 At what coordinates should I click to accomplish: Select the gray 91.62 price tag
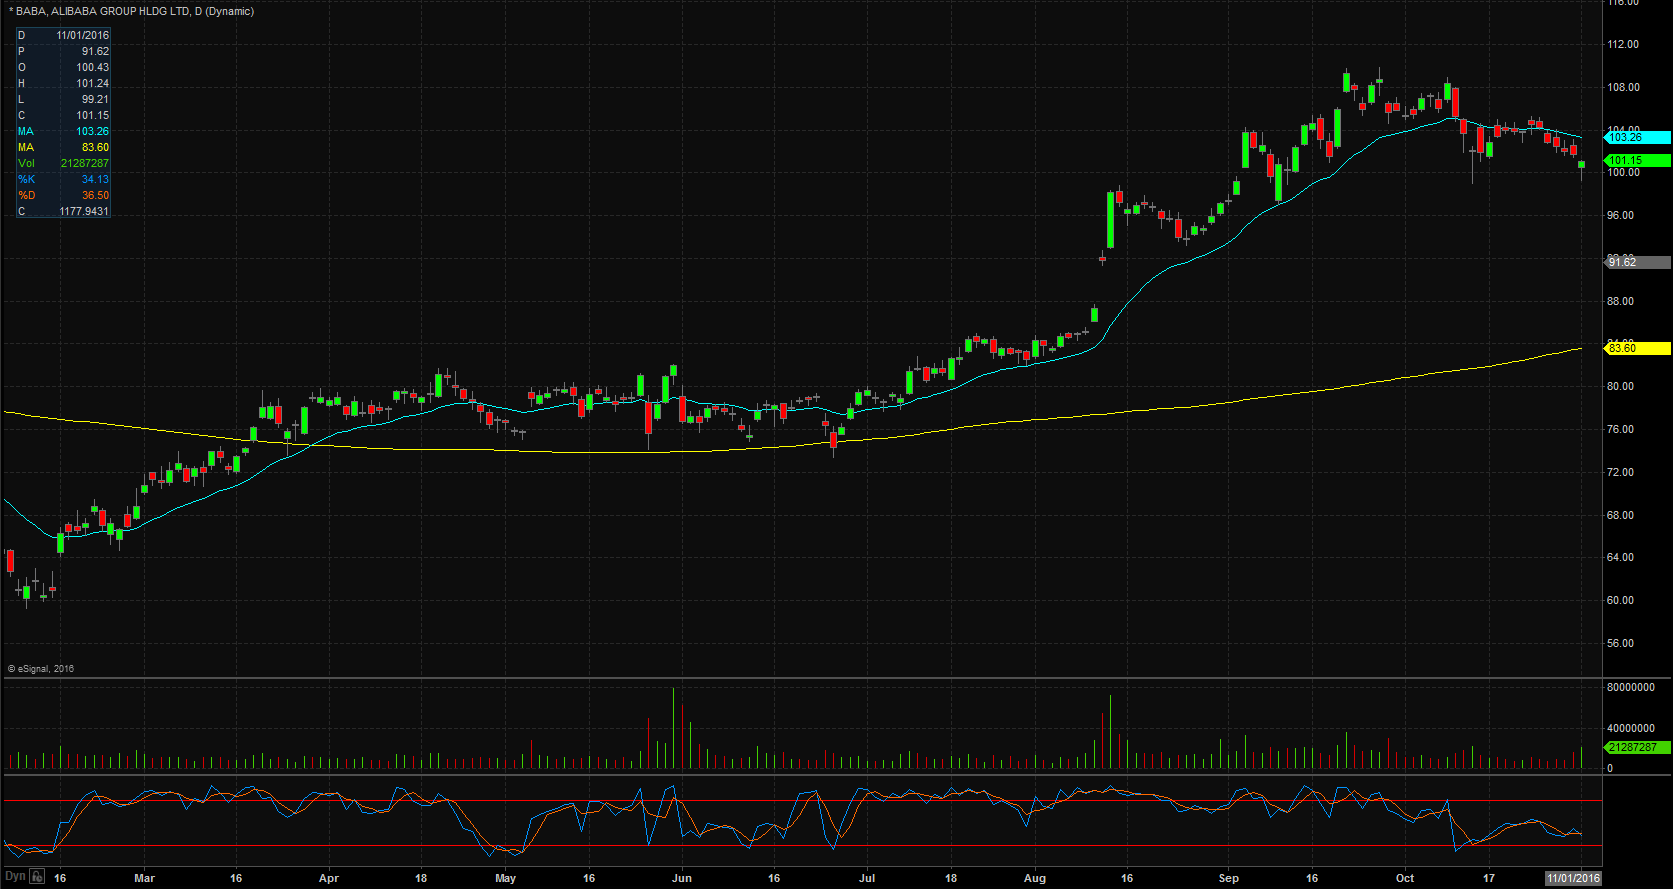(1637, 262)
